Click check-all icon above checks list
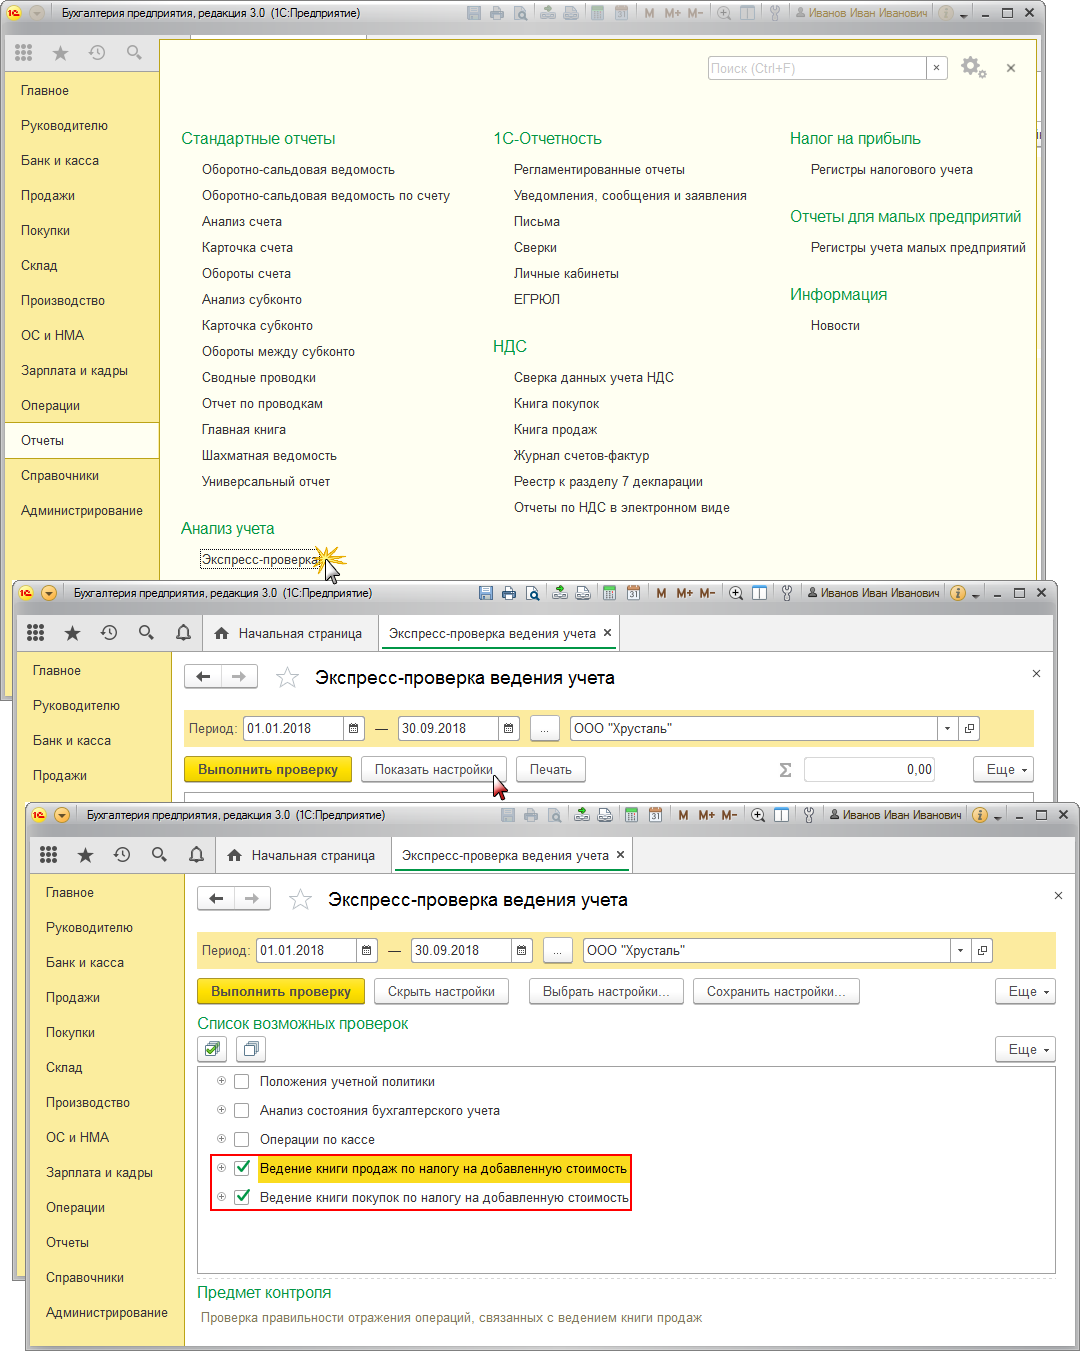Screen dimensions: 1083x1355 click(x=211, y=1049)
